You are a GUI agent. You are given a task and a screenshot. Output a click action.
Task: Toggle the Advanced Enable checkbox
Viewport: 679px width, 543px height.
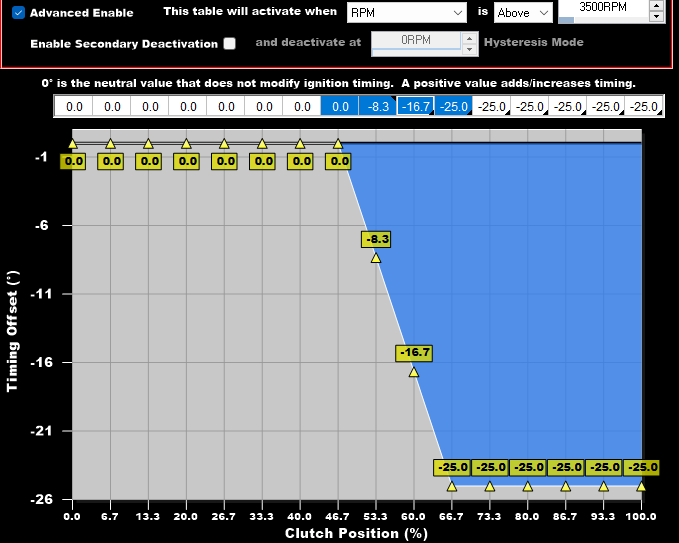[x=18, y=13]
